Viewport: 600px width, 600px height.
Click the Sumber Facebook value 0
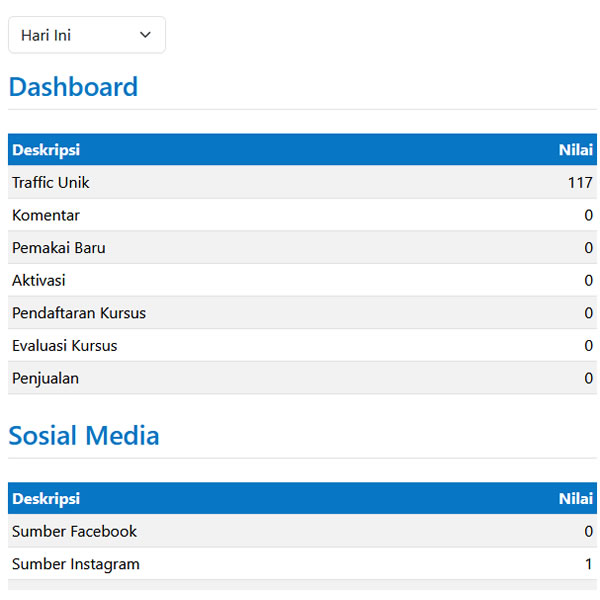(589, 532)
